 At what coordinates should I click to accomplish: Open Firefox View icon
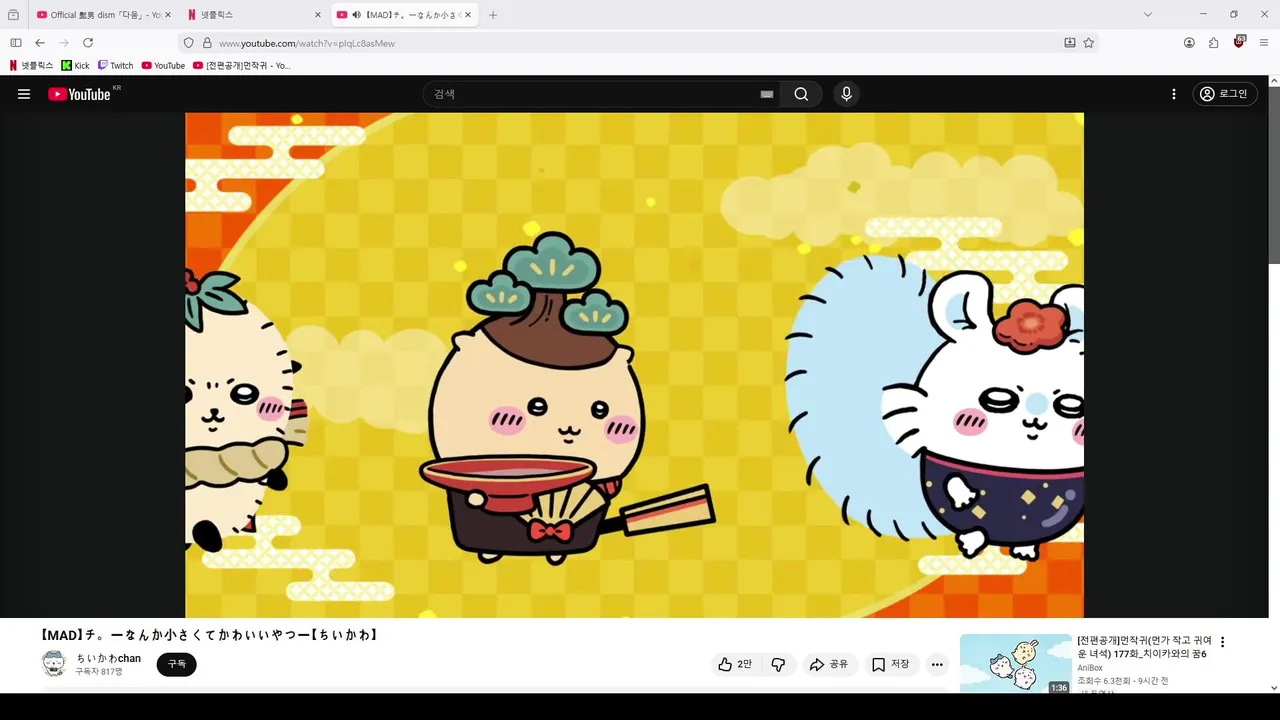coord(13,15)
